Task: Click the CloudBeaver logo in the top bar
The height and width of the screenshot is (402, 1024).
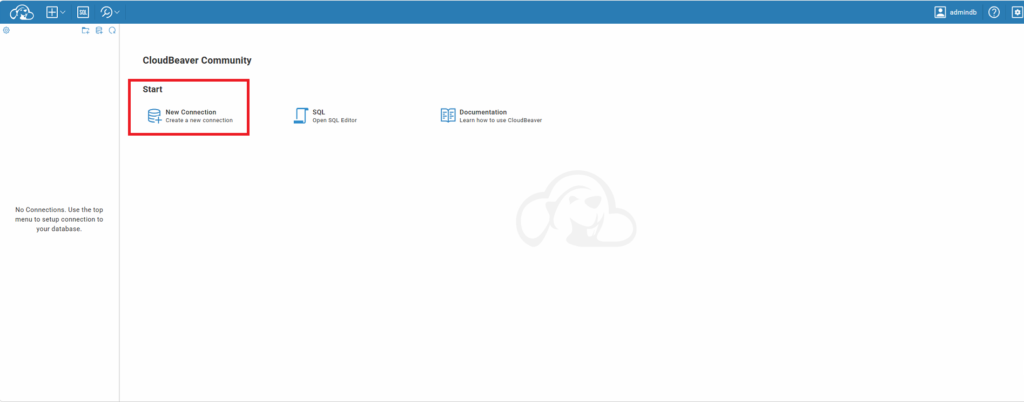Action: (22, 12)
